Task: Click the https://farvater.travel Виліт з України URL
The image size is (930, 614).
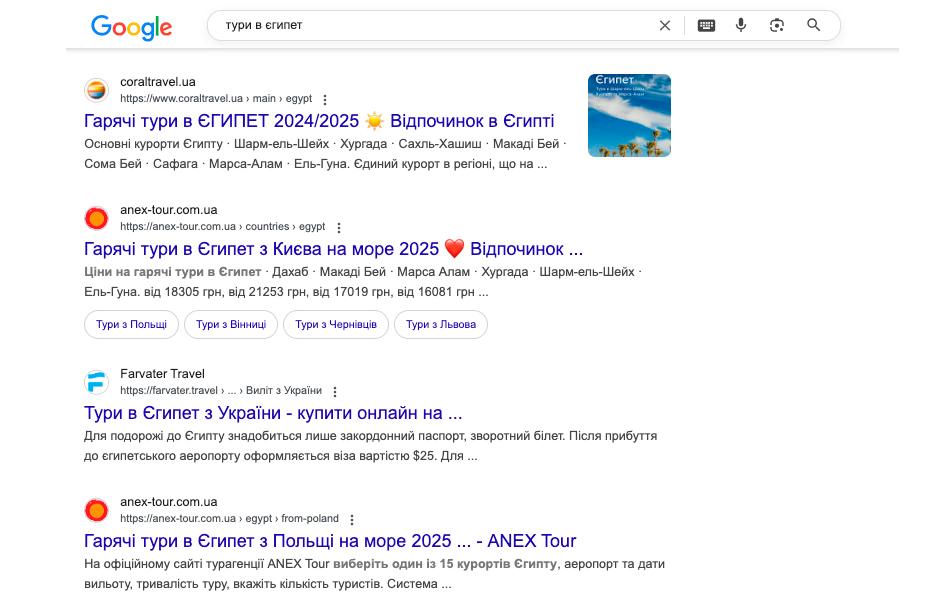Action: coord(221,390)
